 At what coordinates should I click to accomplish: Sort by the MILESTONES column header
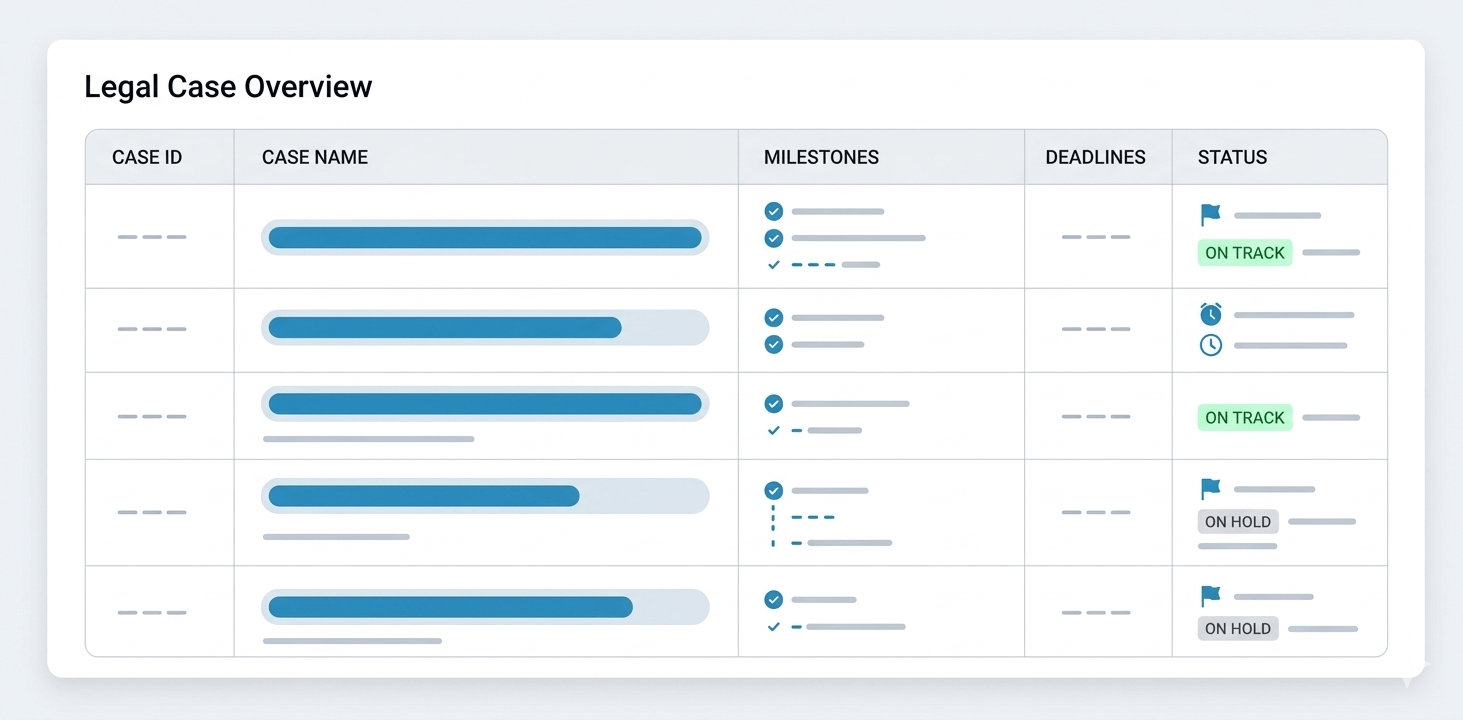click(x=821, y=157)
